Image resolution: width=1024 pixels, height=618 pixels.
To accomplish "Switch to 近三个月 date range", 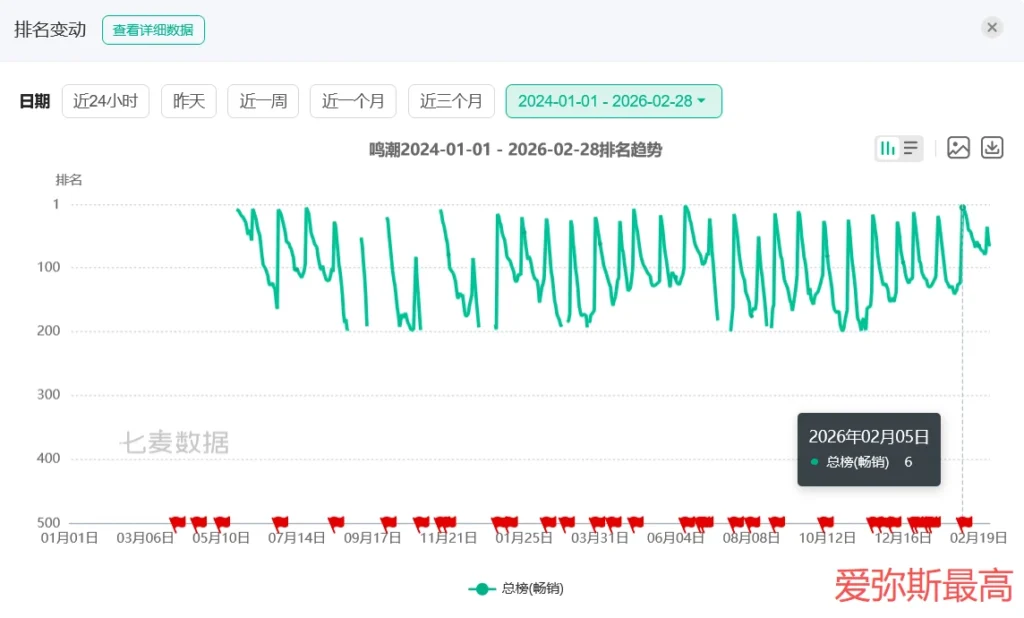I will point(451,101).
